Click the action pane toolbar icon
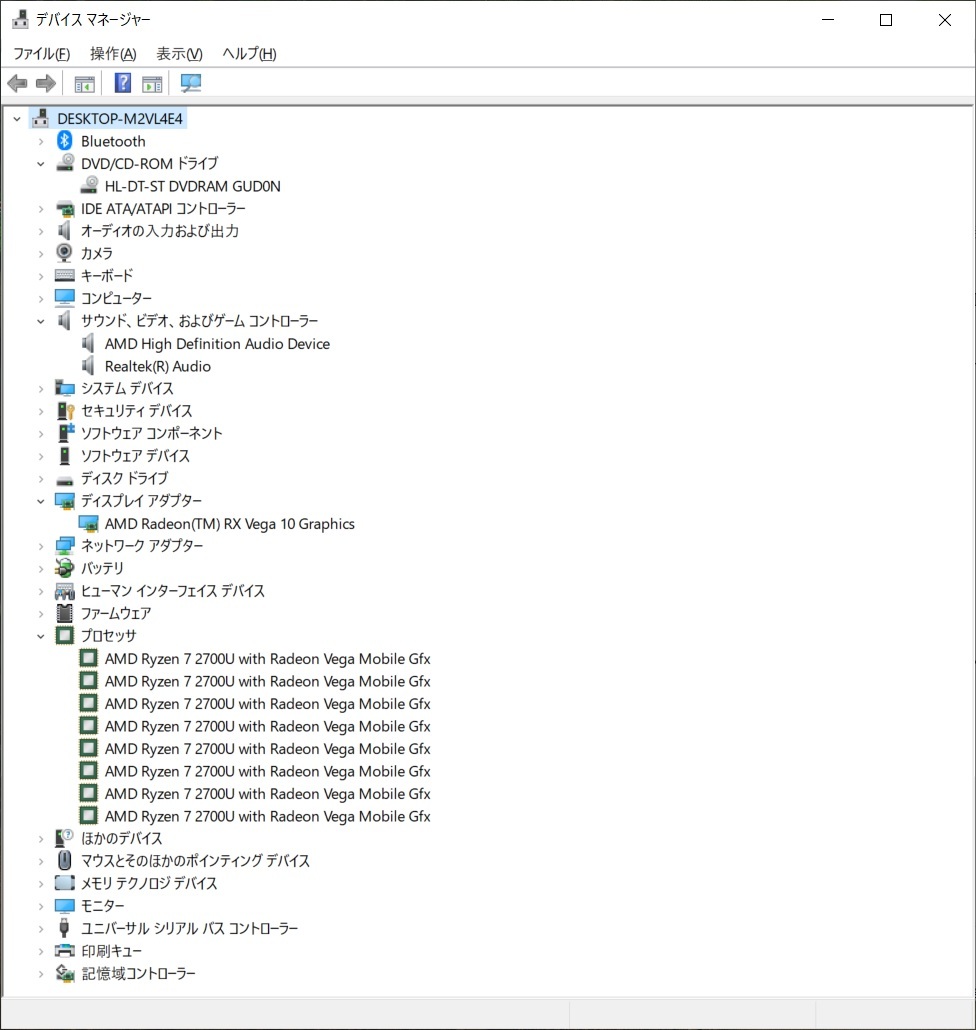The image size is (976, 1030). click(x=152, y=83)
